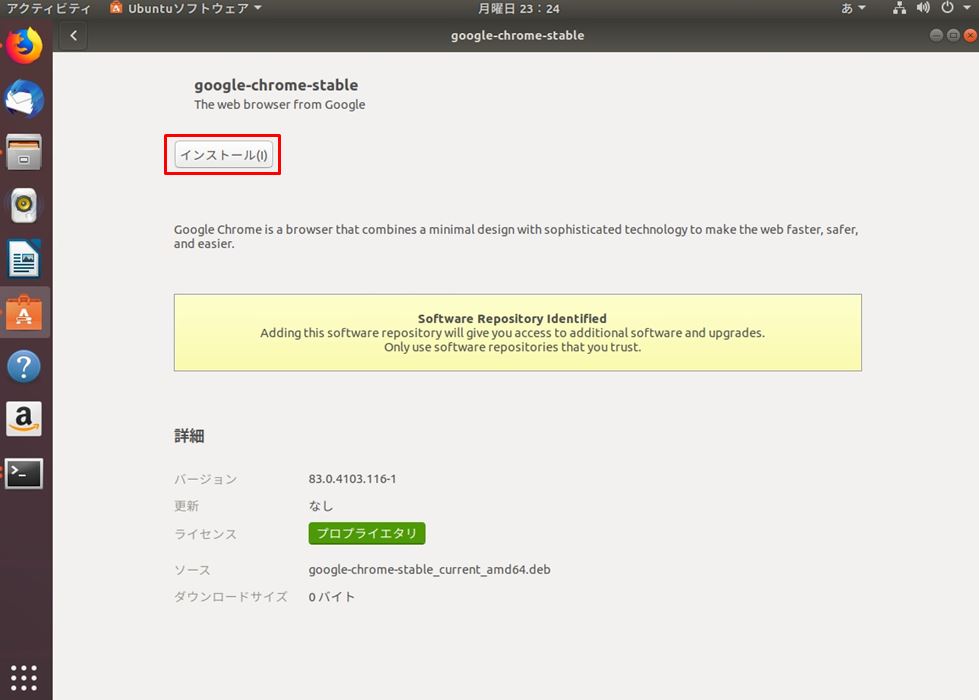Select the Ubuntu Software dock icon
This screenshot has height=700, width=979.
click(24, 312)
